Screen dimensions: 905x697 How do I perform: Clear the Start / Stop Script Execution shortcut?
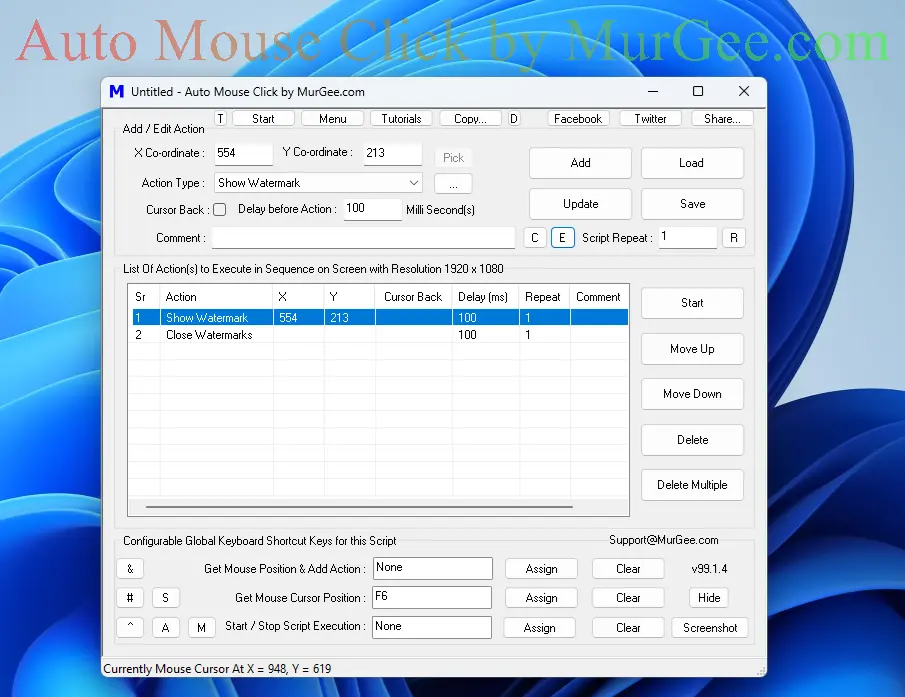628,627
